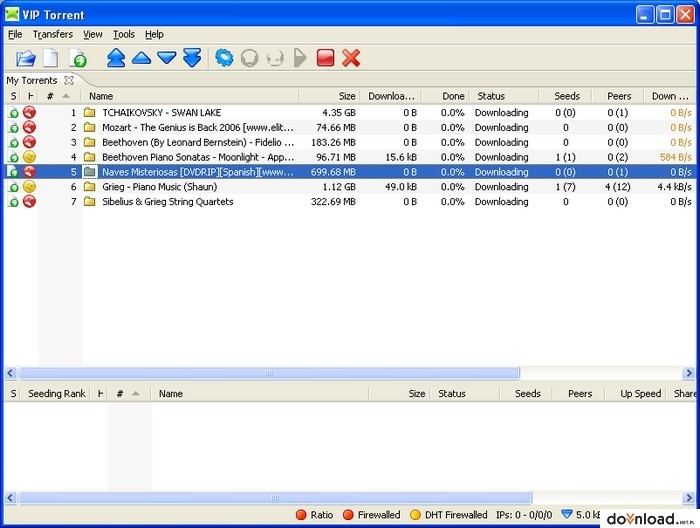Click blue download speed triangle in status bar
Viewport: 700px width, 528px height.
(567, 514)
